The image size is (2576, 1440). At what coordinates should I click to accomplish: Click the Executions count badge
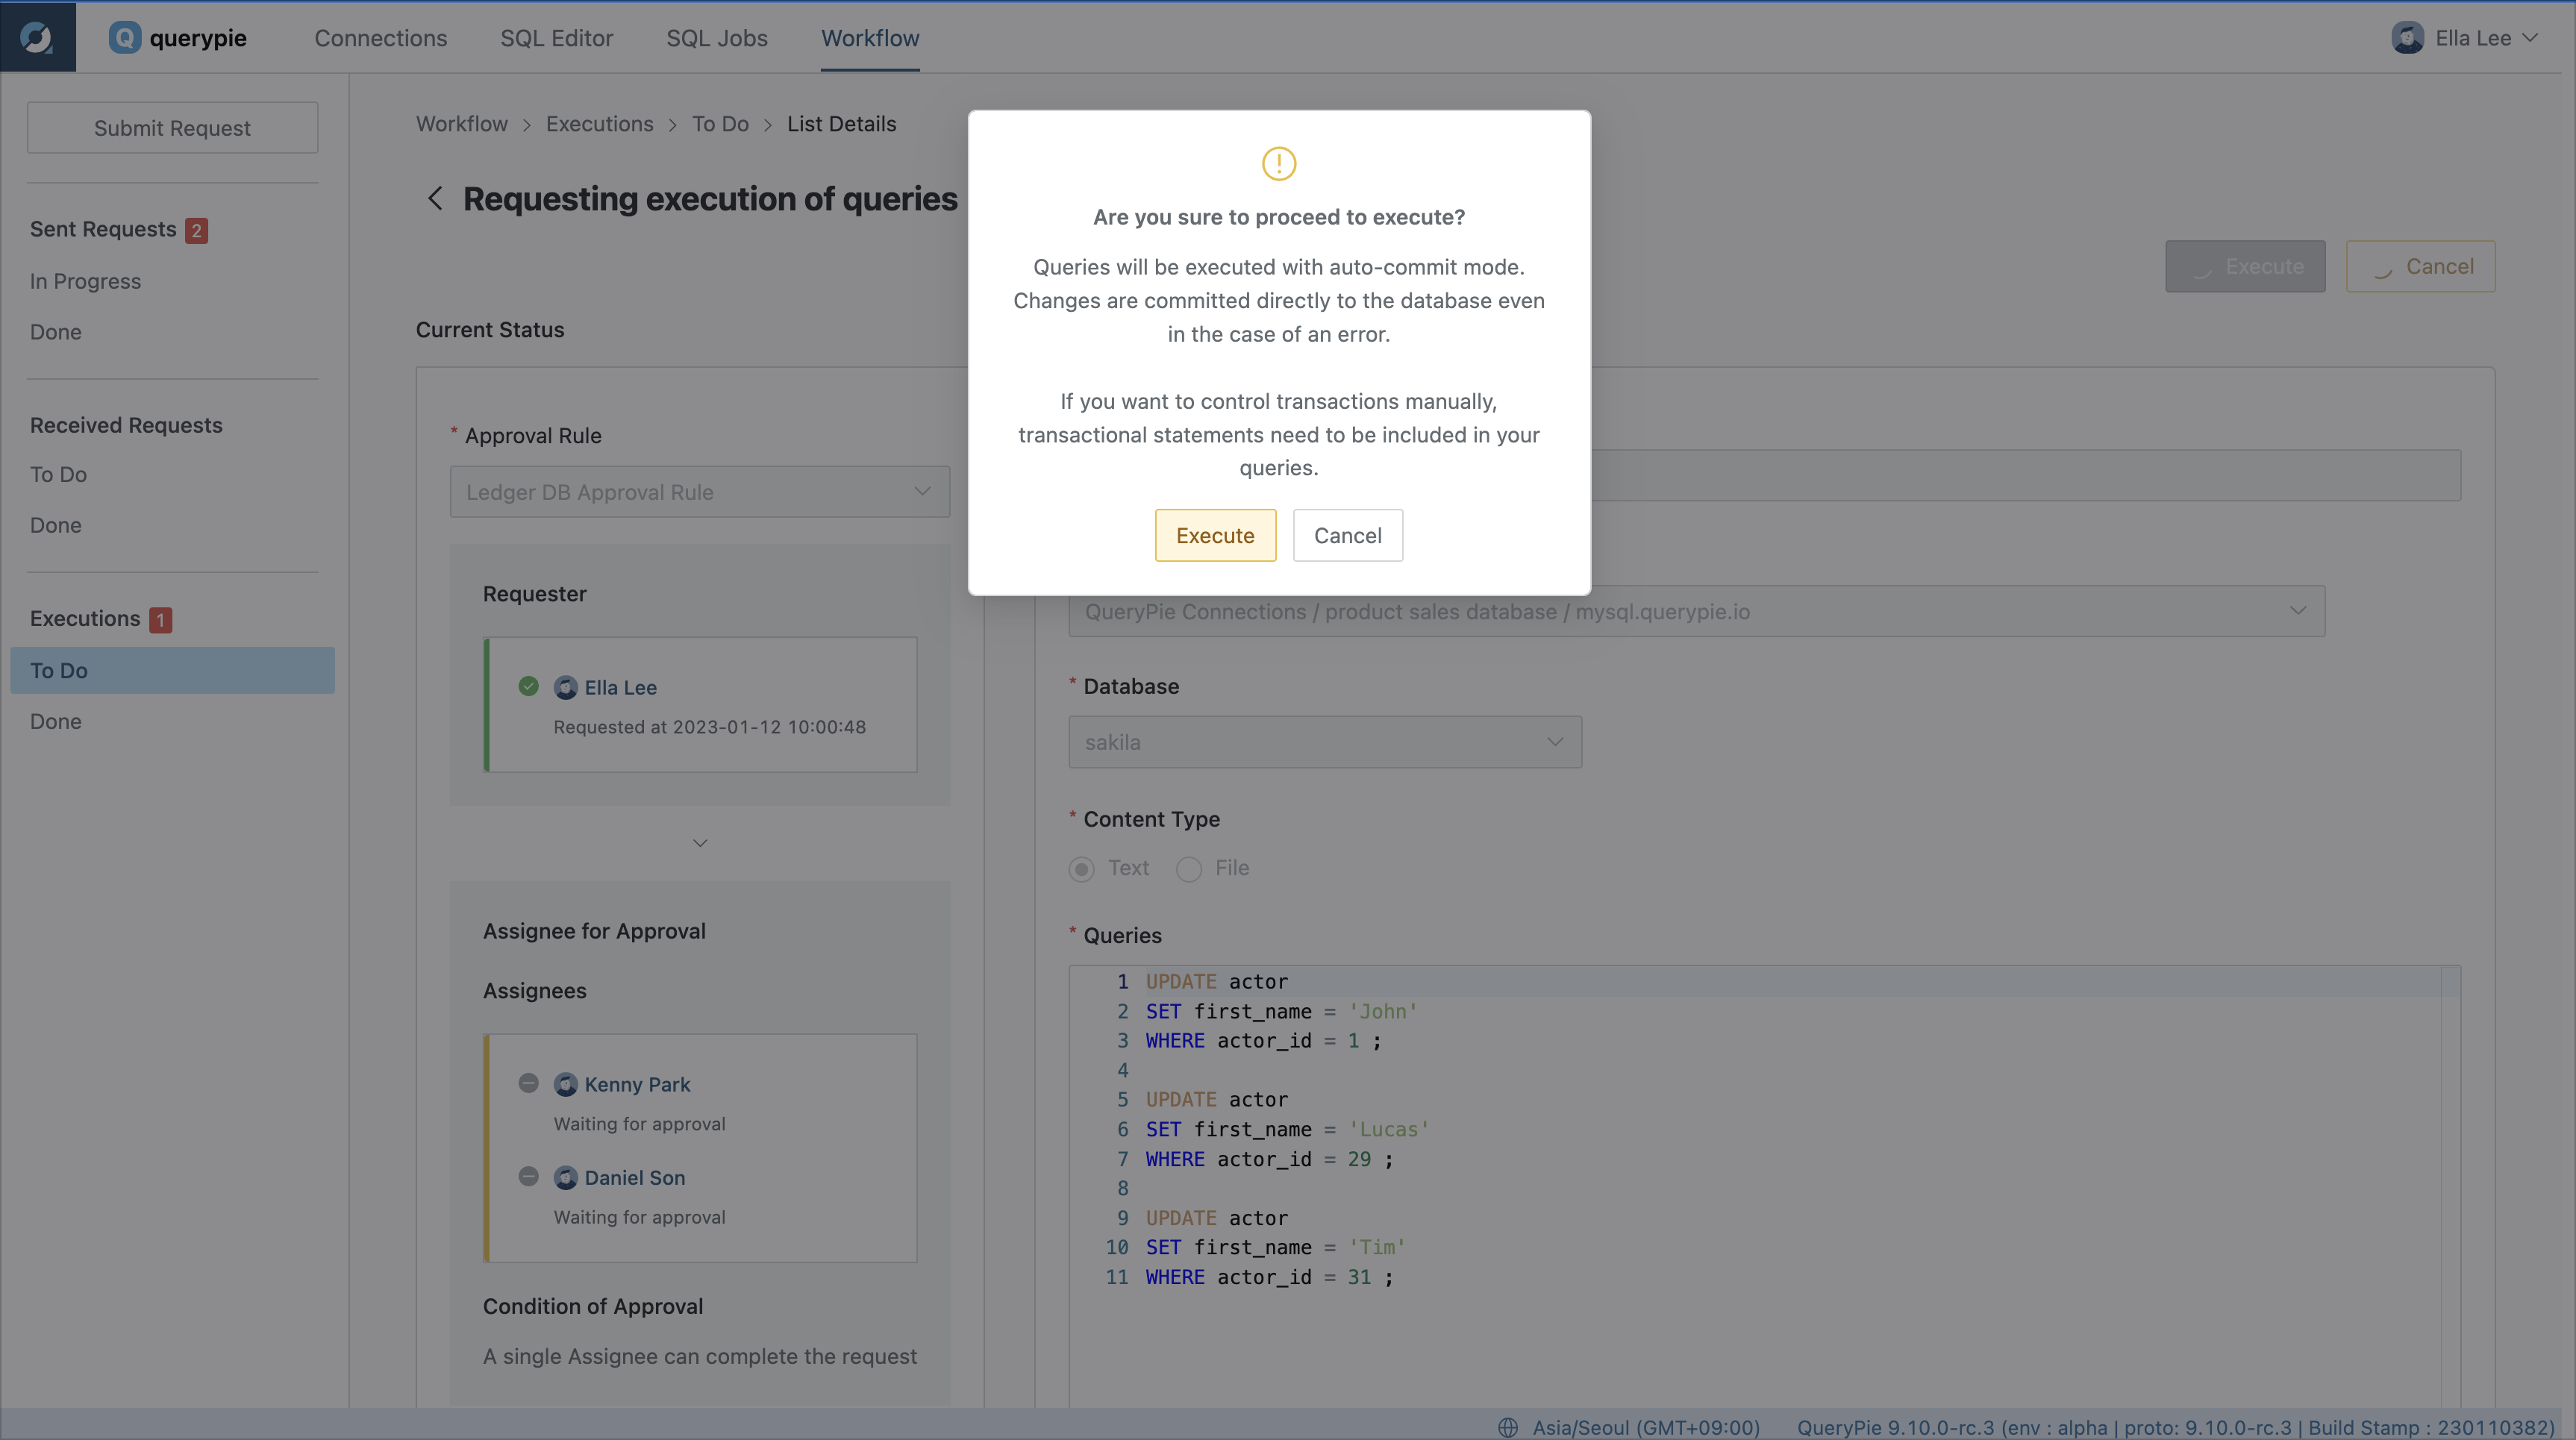coord(160,620)
